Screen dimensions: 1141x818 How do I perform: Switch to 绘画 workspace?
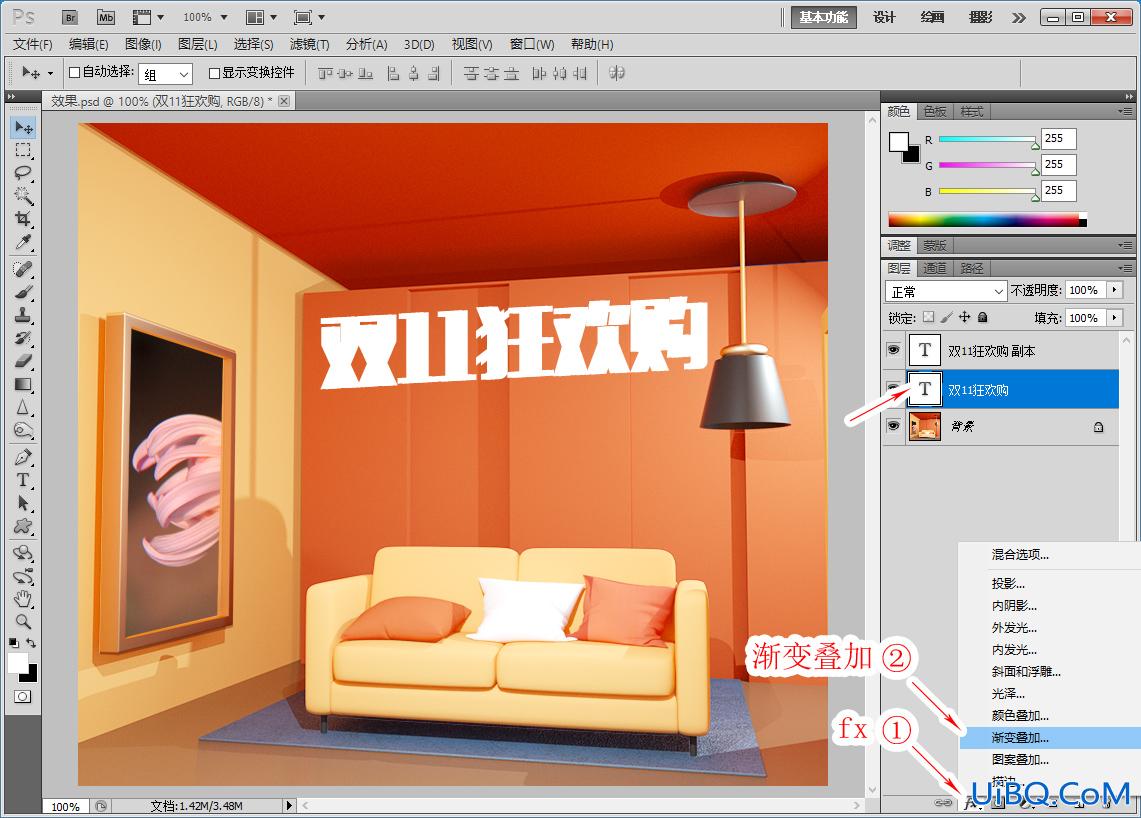(x=932, y=17)
